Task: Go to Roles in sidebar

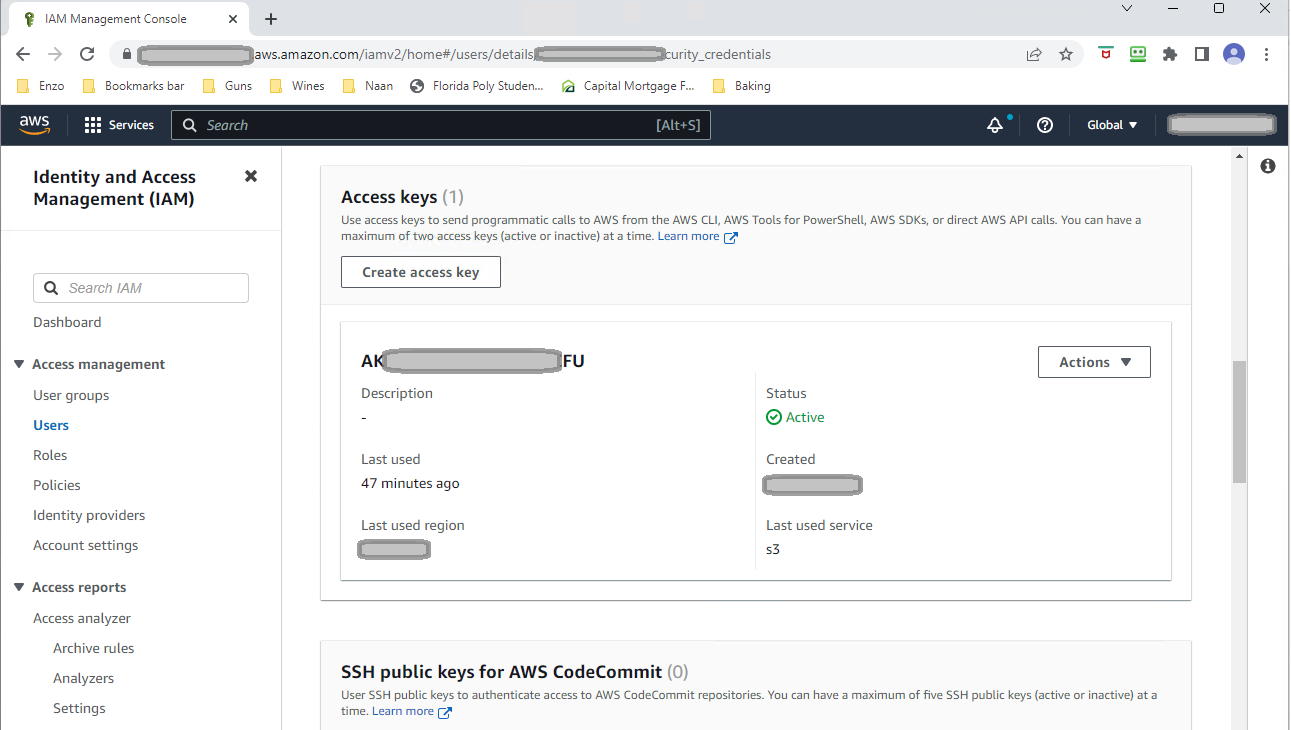Action: click(50, 455)
